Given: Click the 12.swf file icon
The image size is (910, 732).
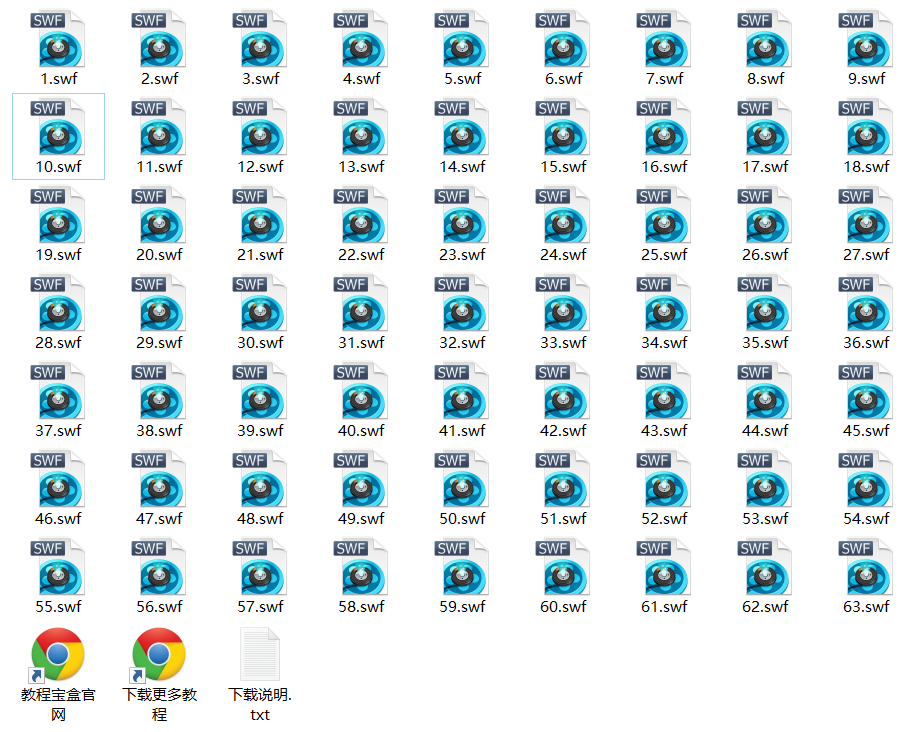Looking at the screenshot, I should pyautogui.click(x=260, y=127).
